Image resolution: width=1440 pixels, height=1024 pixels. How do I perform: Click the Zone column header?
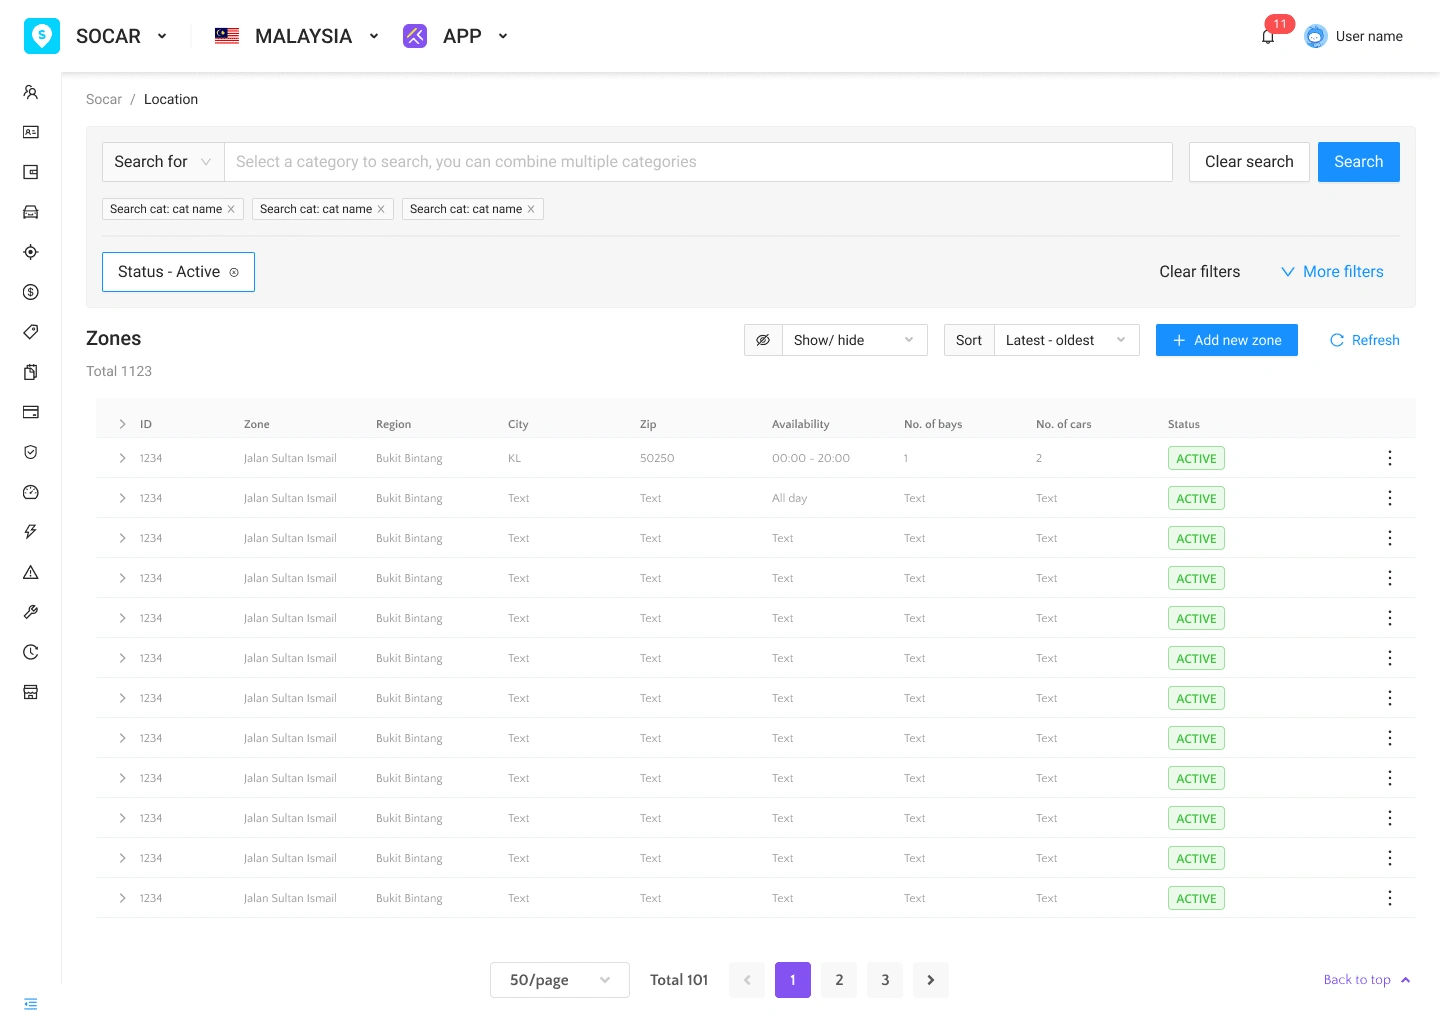[257, 424]
